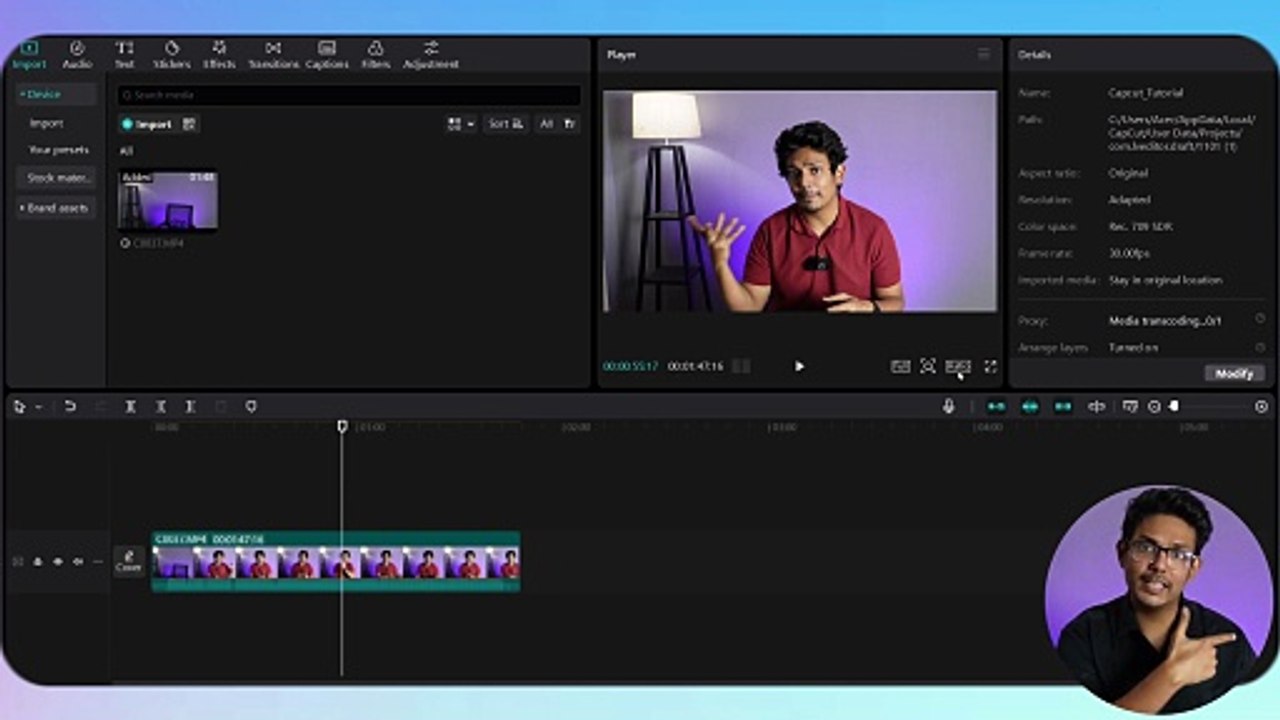Toggle auto snapping in timeline toolbar
This screenshot has height=720, width=1280.
pyautogui.click(x=1030, y=407)
